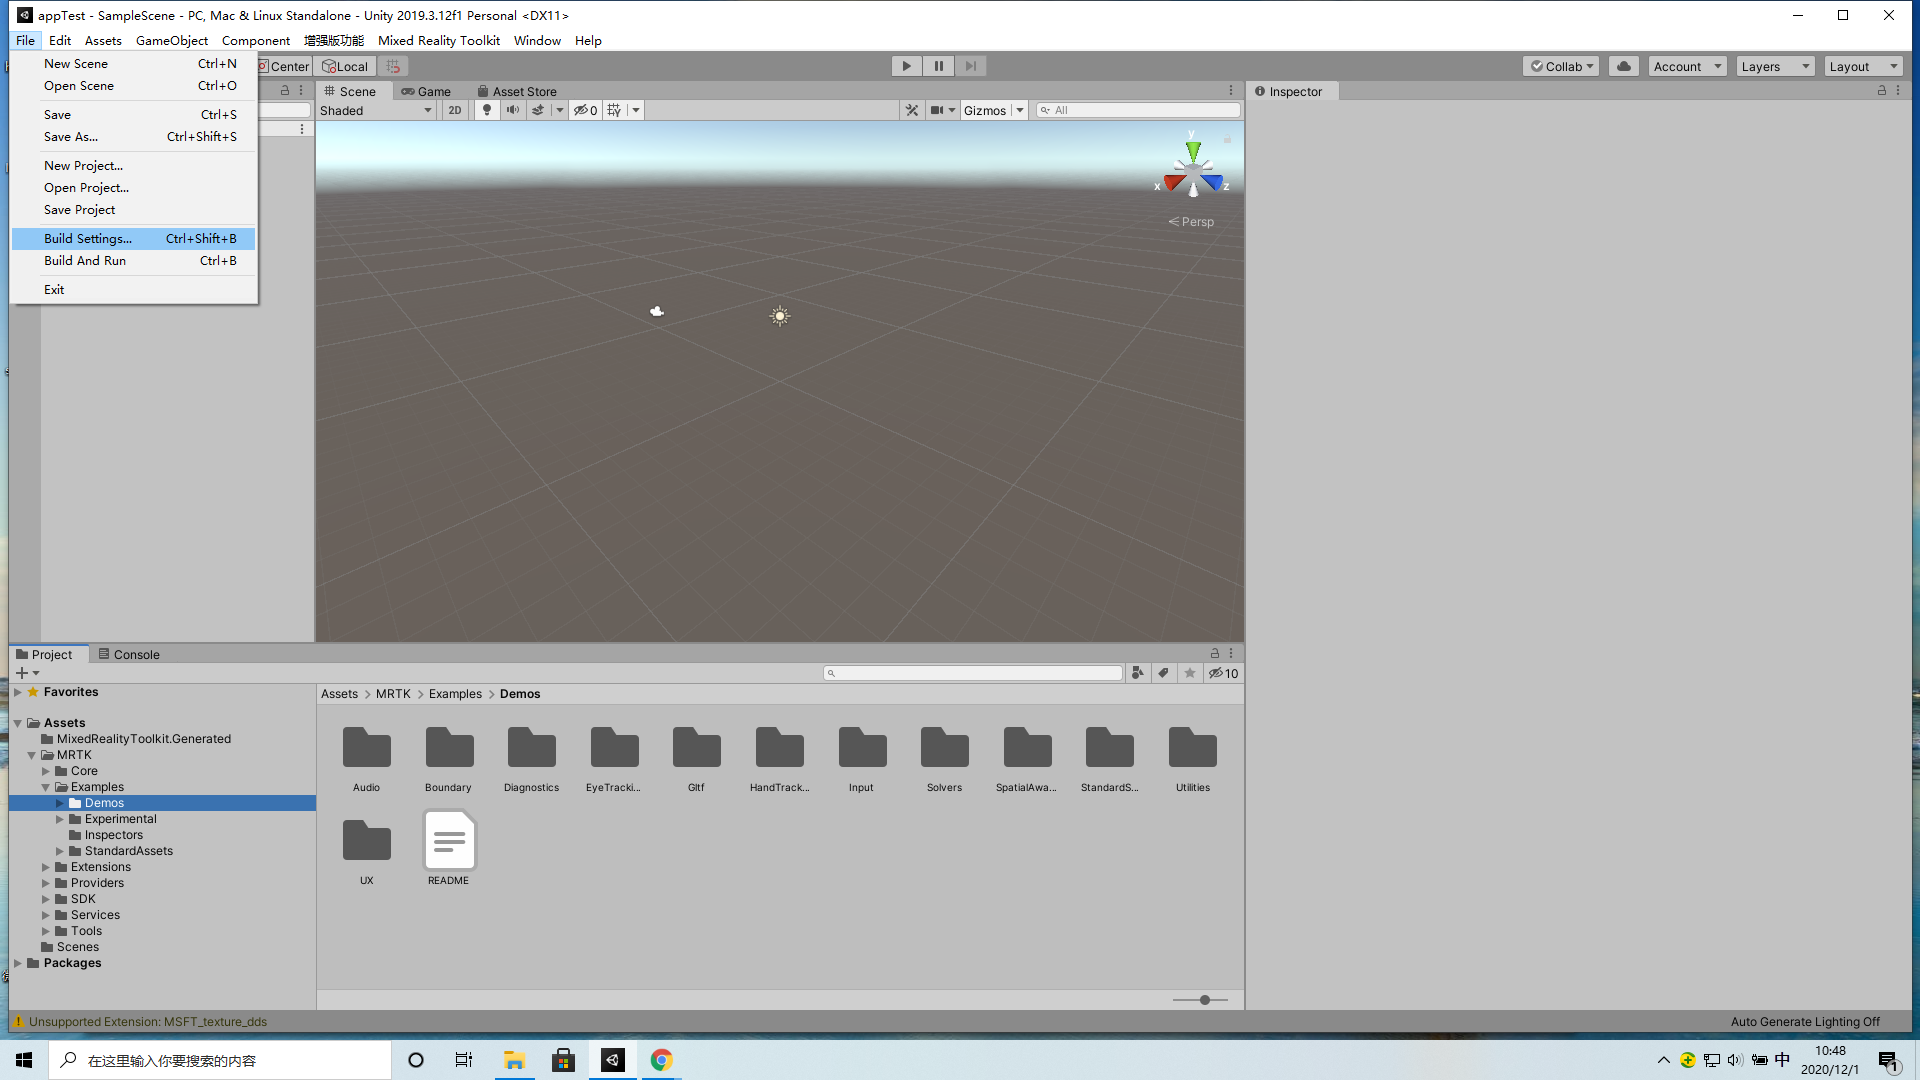Toggle 2D mode in the Scene view
The image size is (1920, 1080).
455,110
